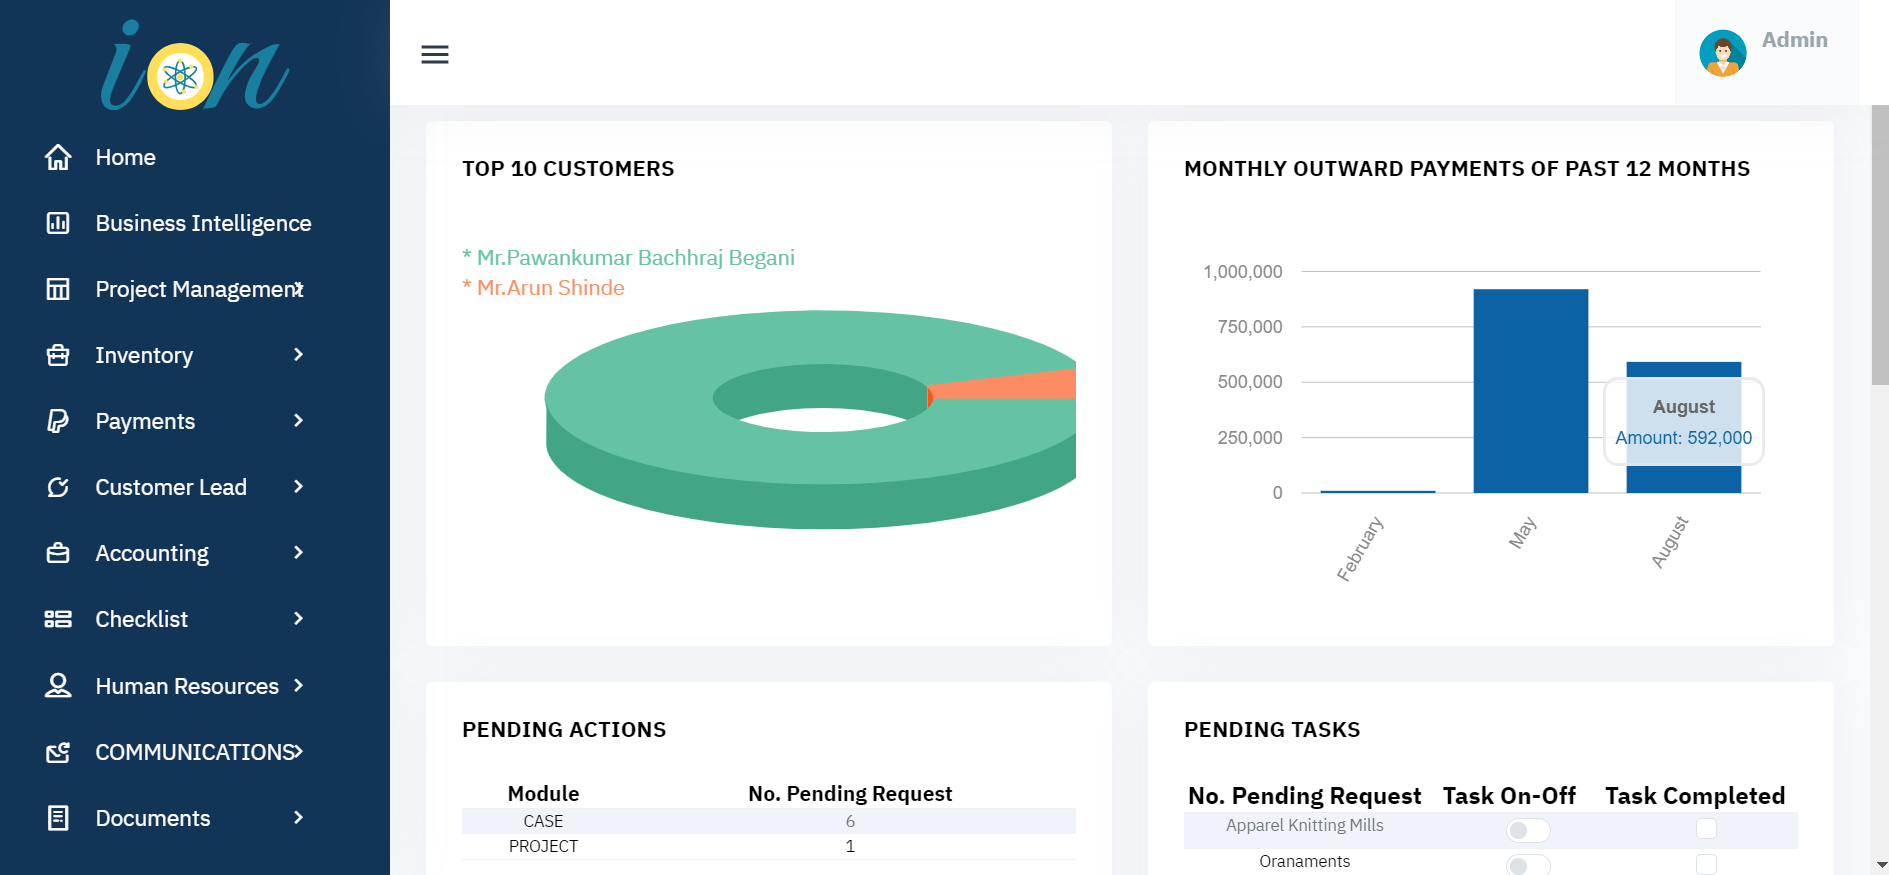Select Inventory in the sidebar
Image resolution: width=1889 pixels, height=875 pixels.
[144, 355]
